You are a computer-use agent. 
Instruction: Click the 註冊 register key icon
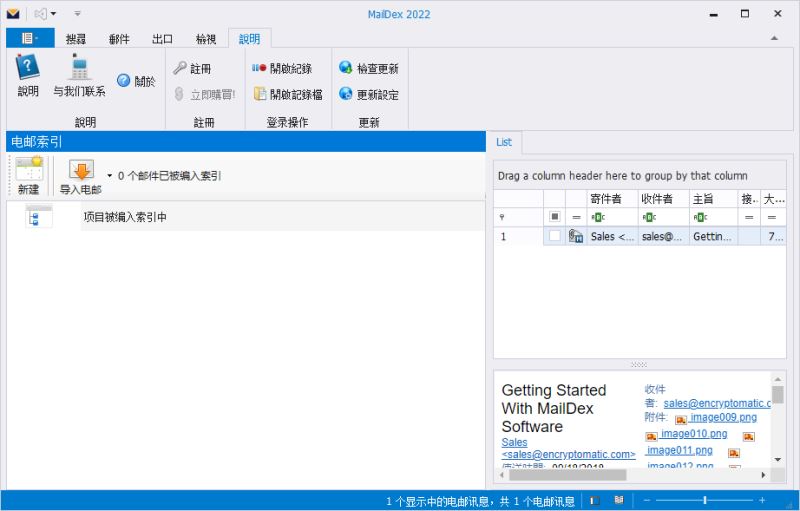180,68
